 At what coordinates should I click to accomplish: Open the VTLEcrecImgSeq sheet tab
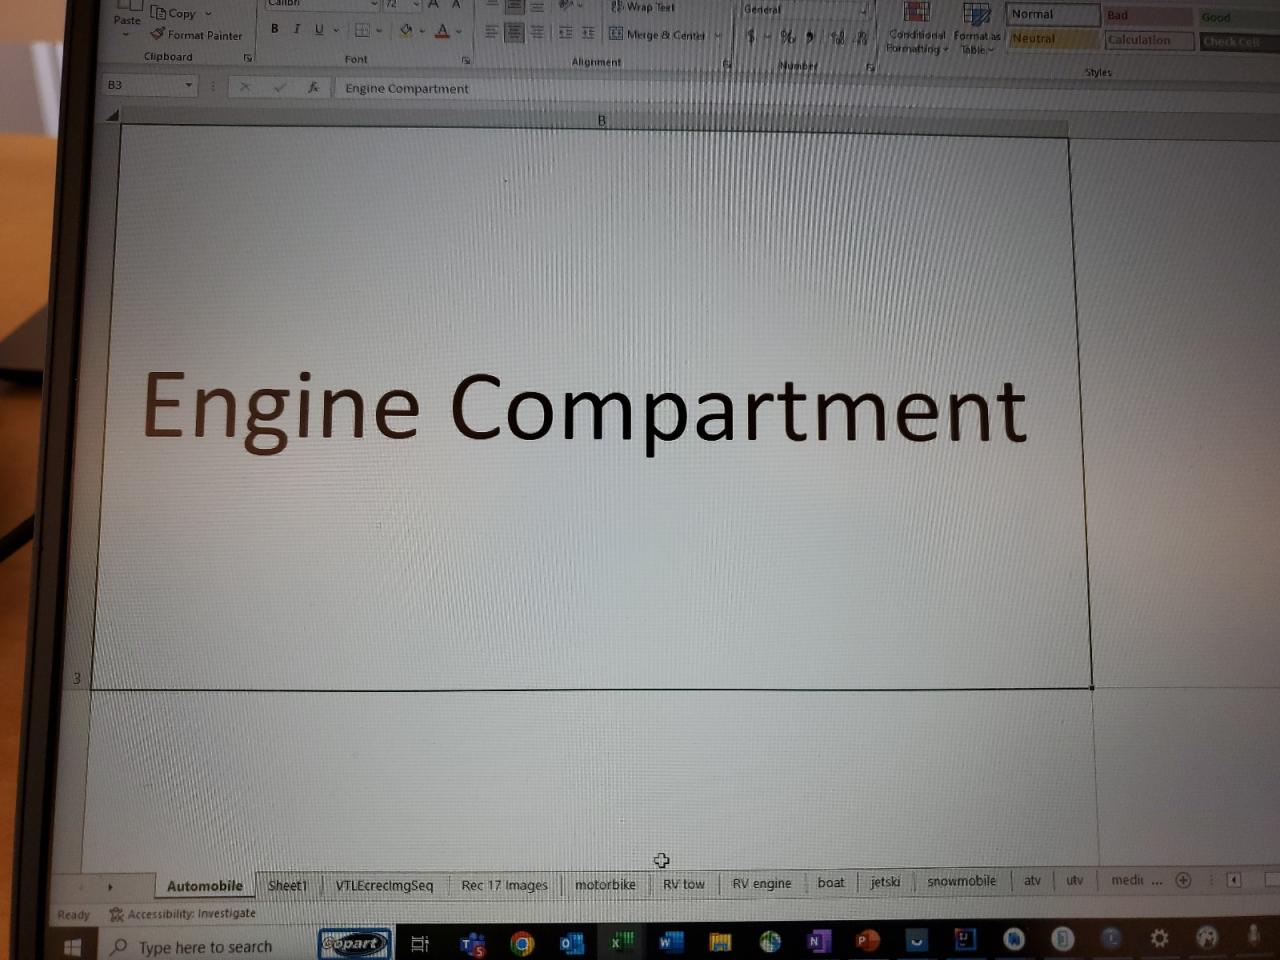pos(384,885)
